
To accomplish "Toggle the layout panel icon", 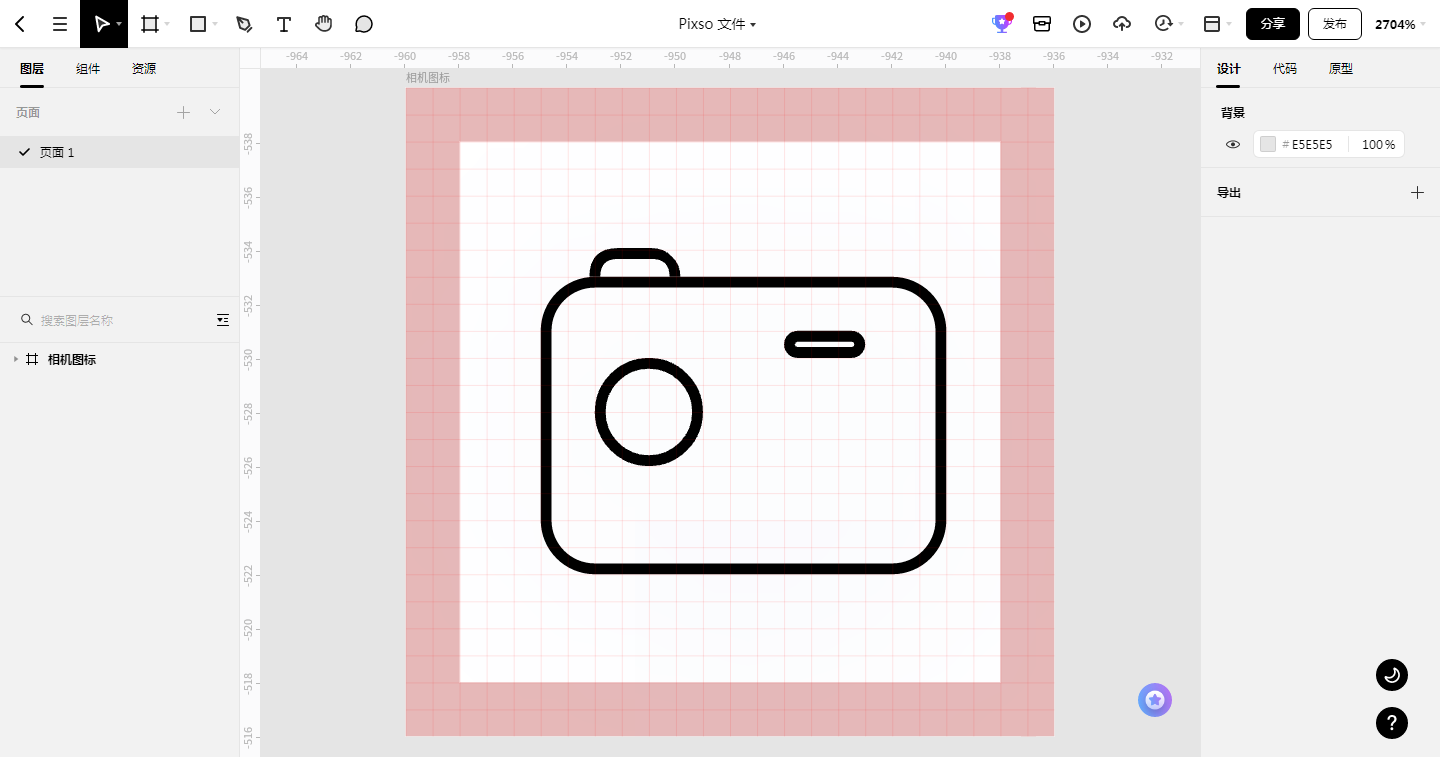I will [1212, 24].
